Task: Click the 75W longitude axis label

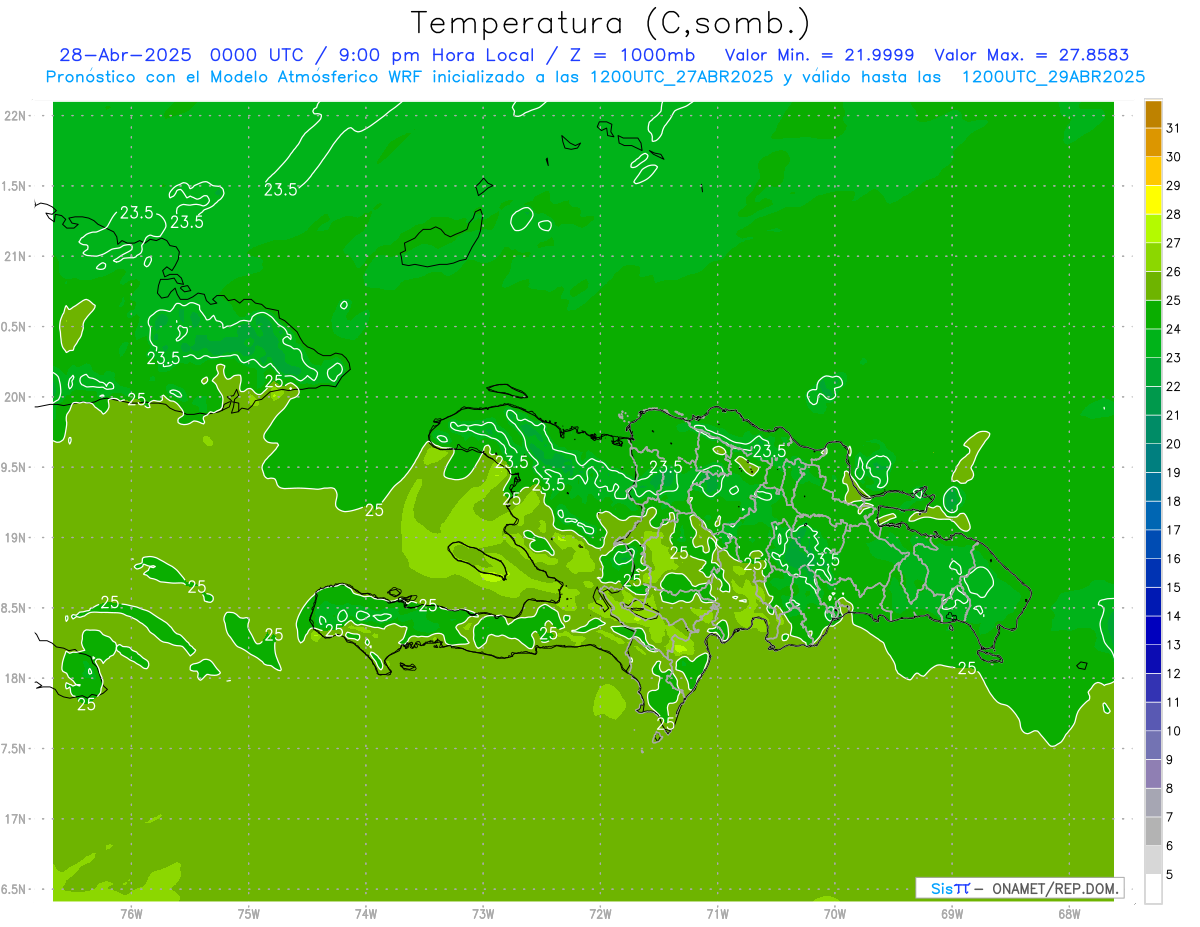Action: 249,914
